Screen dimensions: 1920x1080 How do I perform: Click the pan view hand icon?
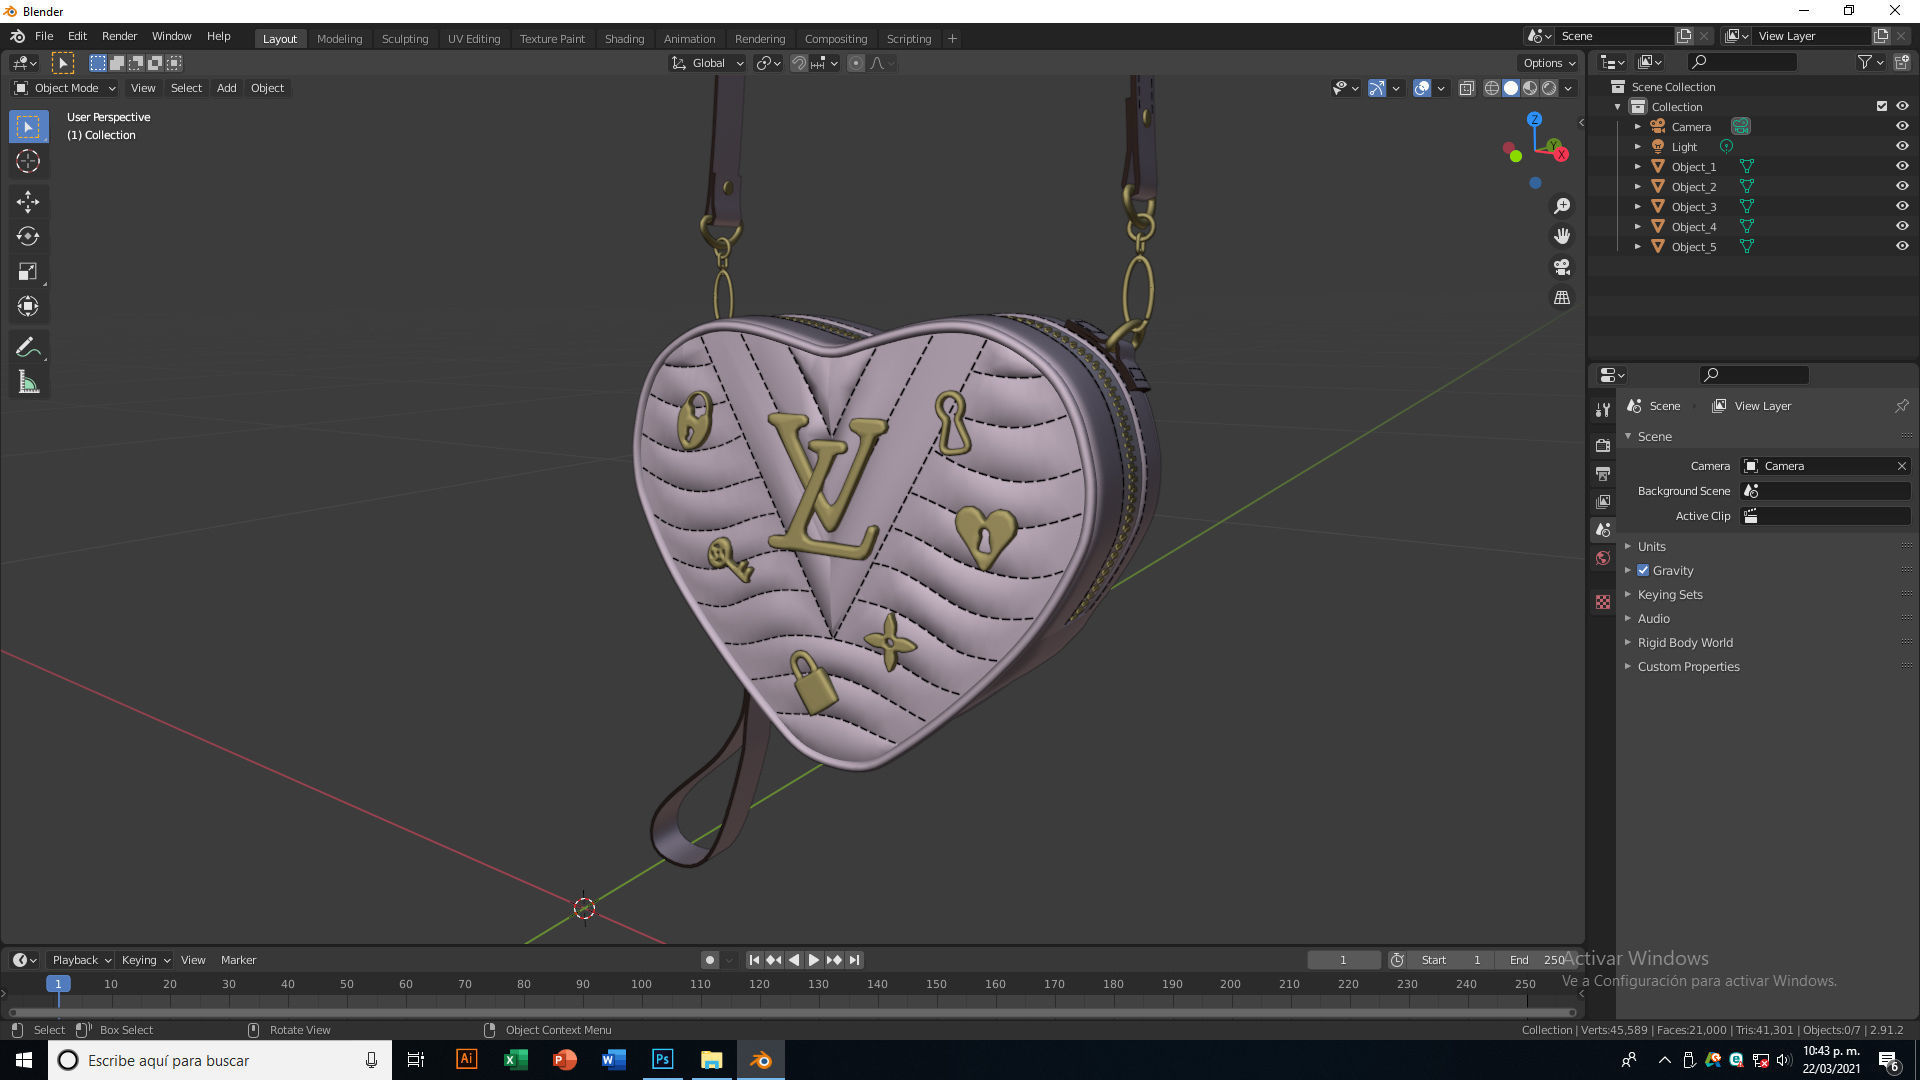click(1562, 237)
